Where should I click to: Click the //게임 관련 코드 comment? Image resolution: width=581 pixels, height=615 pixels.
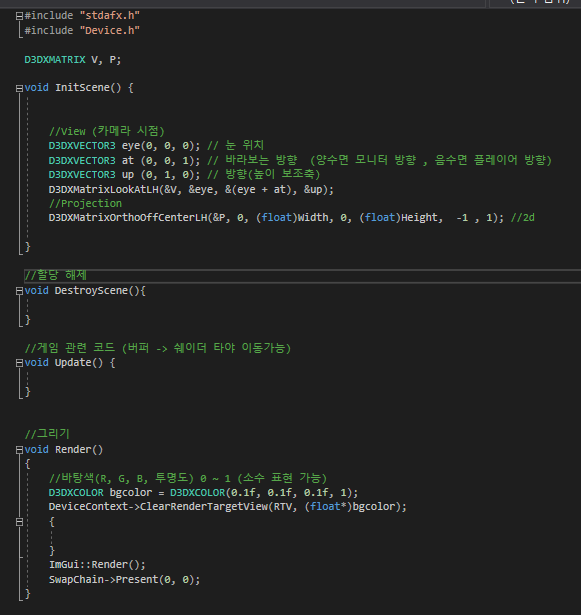(x=158, y=348)
